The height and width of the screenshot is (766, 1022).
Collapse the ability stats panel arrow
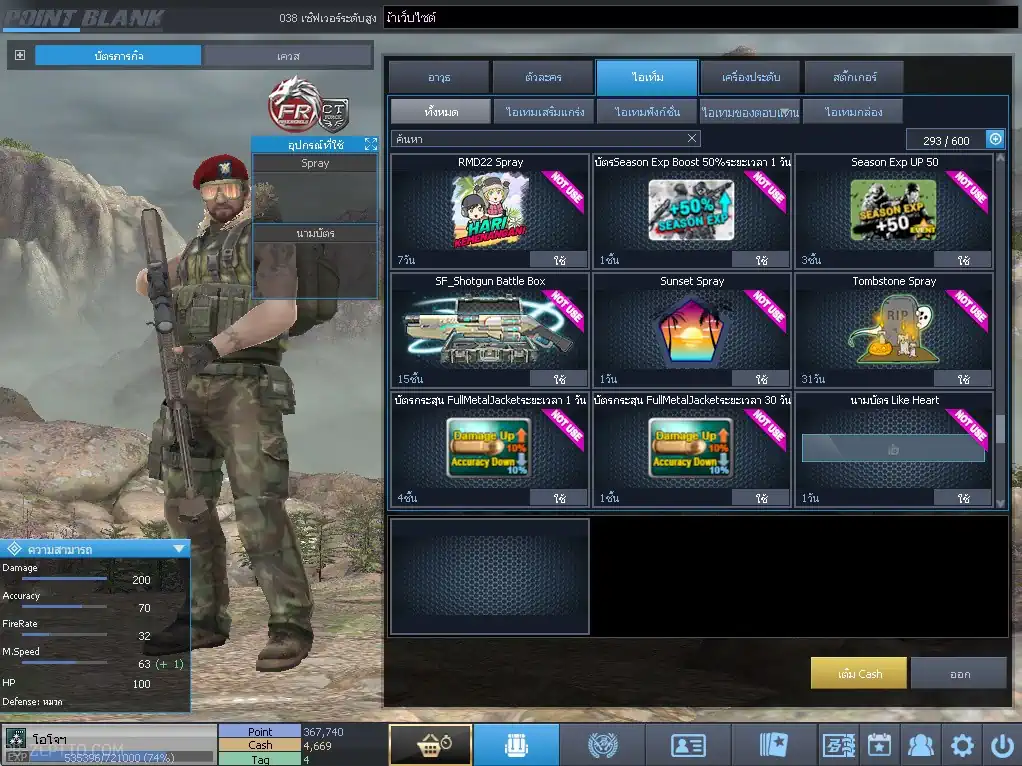coord(179,548)
